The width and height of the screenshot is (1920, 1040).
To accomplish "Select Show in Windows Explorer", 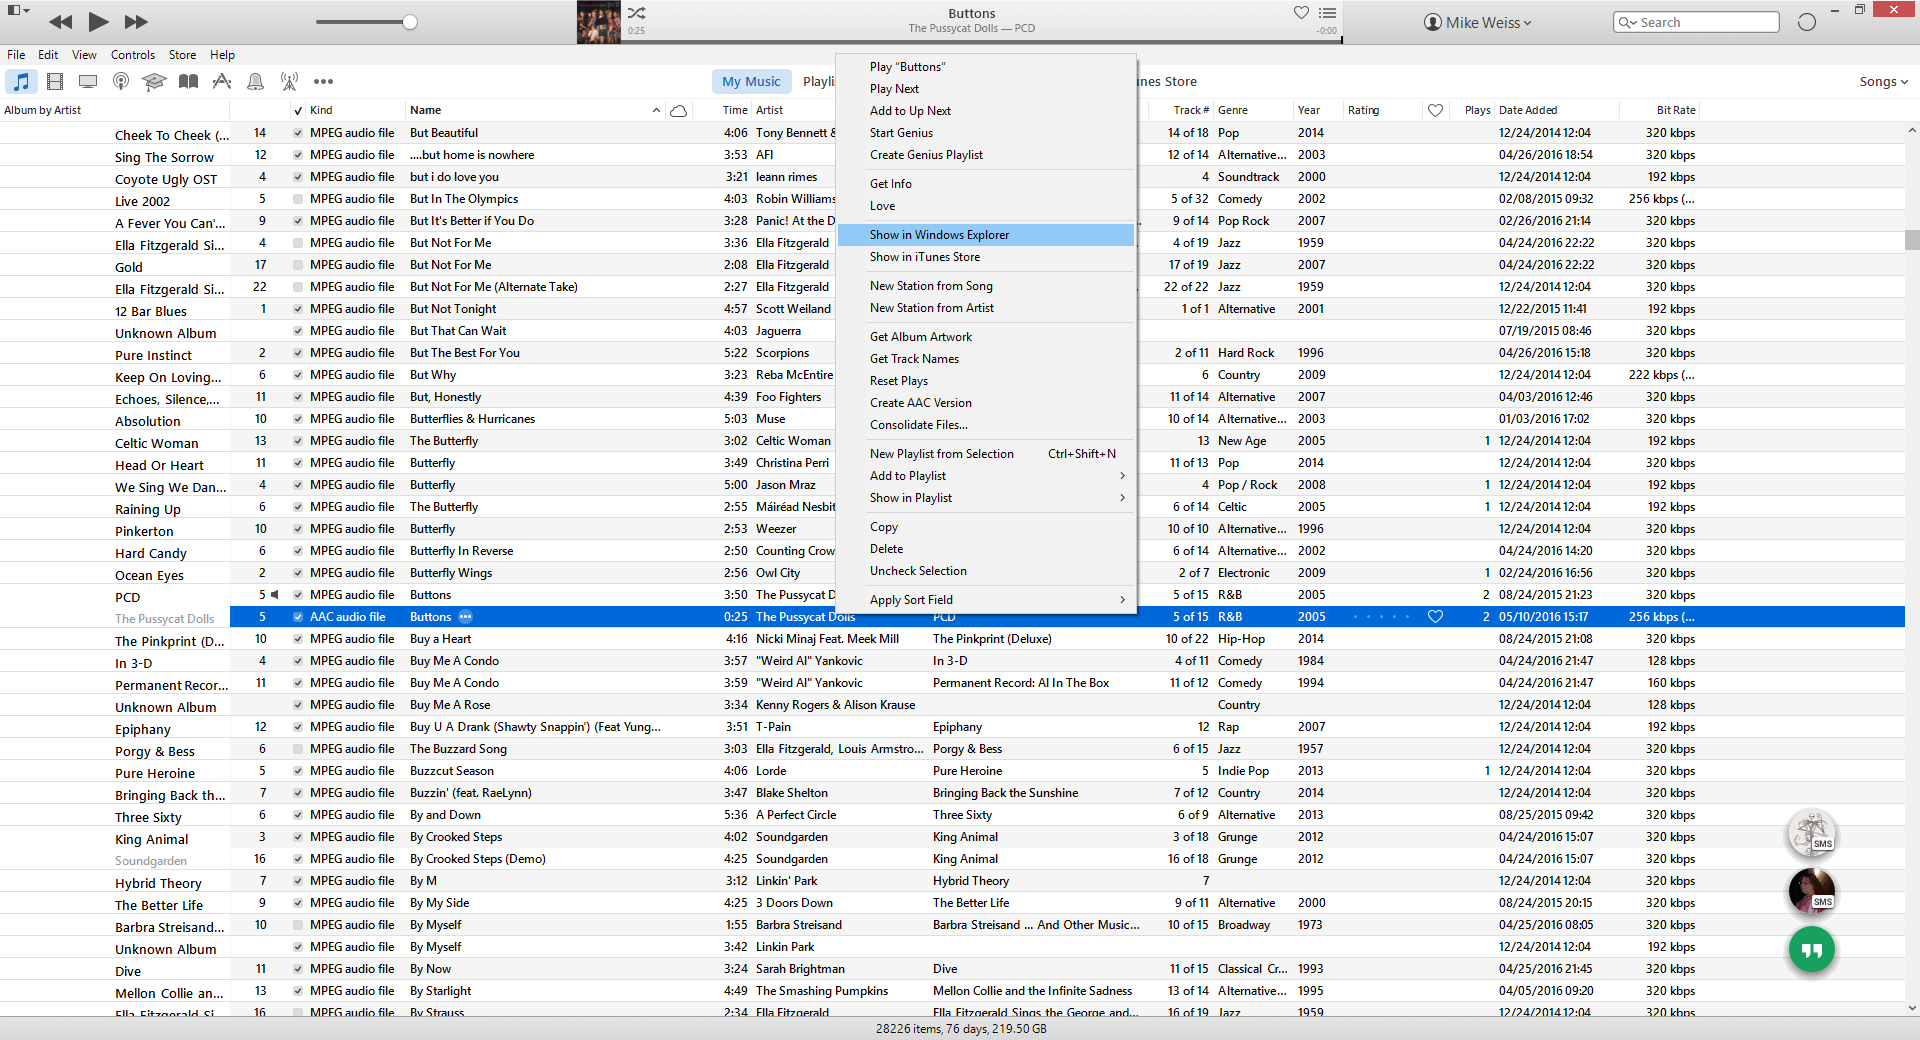I will (x=986, y=235).
